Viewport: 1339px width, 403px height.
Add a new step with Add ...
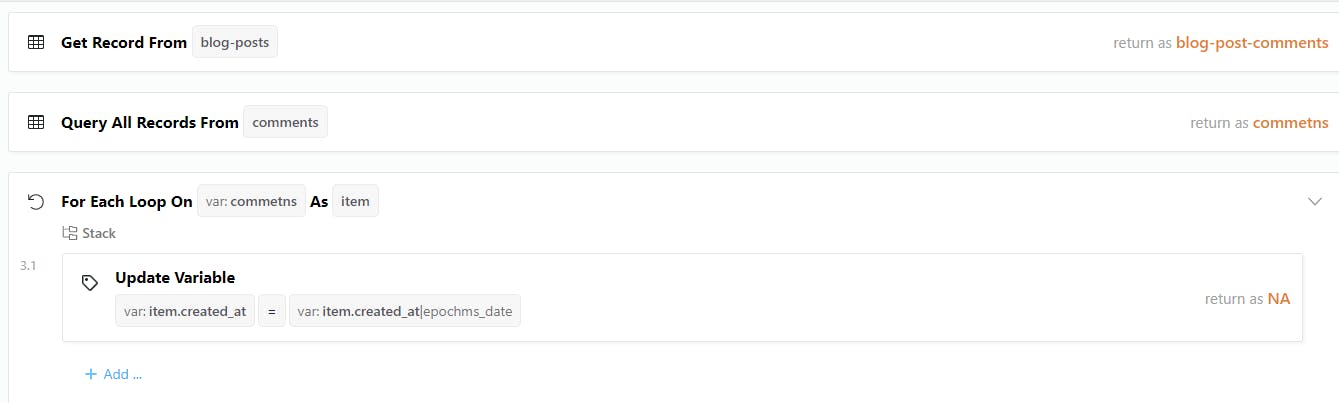[x=122, y=374]
